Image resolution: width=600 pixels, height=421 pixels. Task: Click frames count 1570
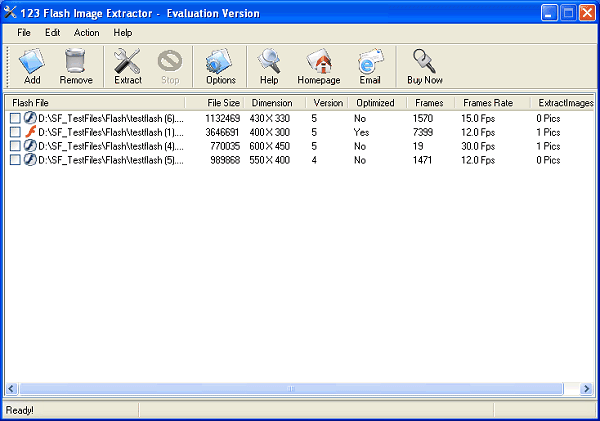tap(423, 118)
